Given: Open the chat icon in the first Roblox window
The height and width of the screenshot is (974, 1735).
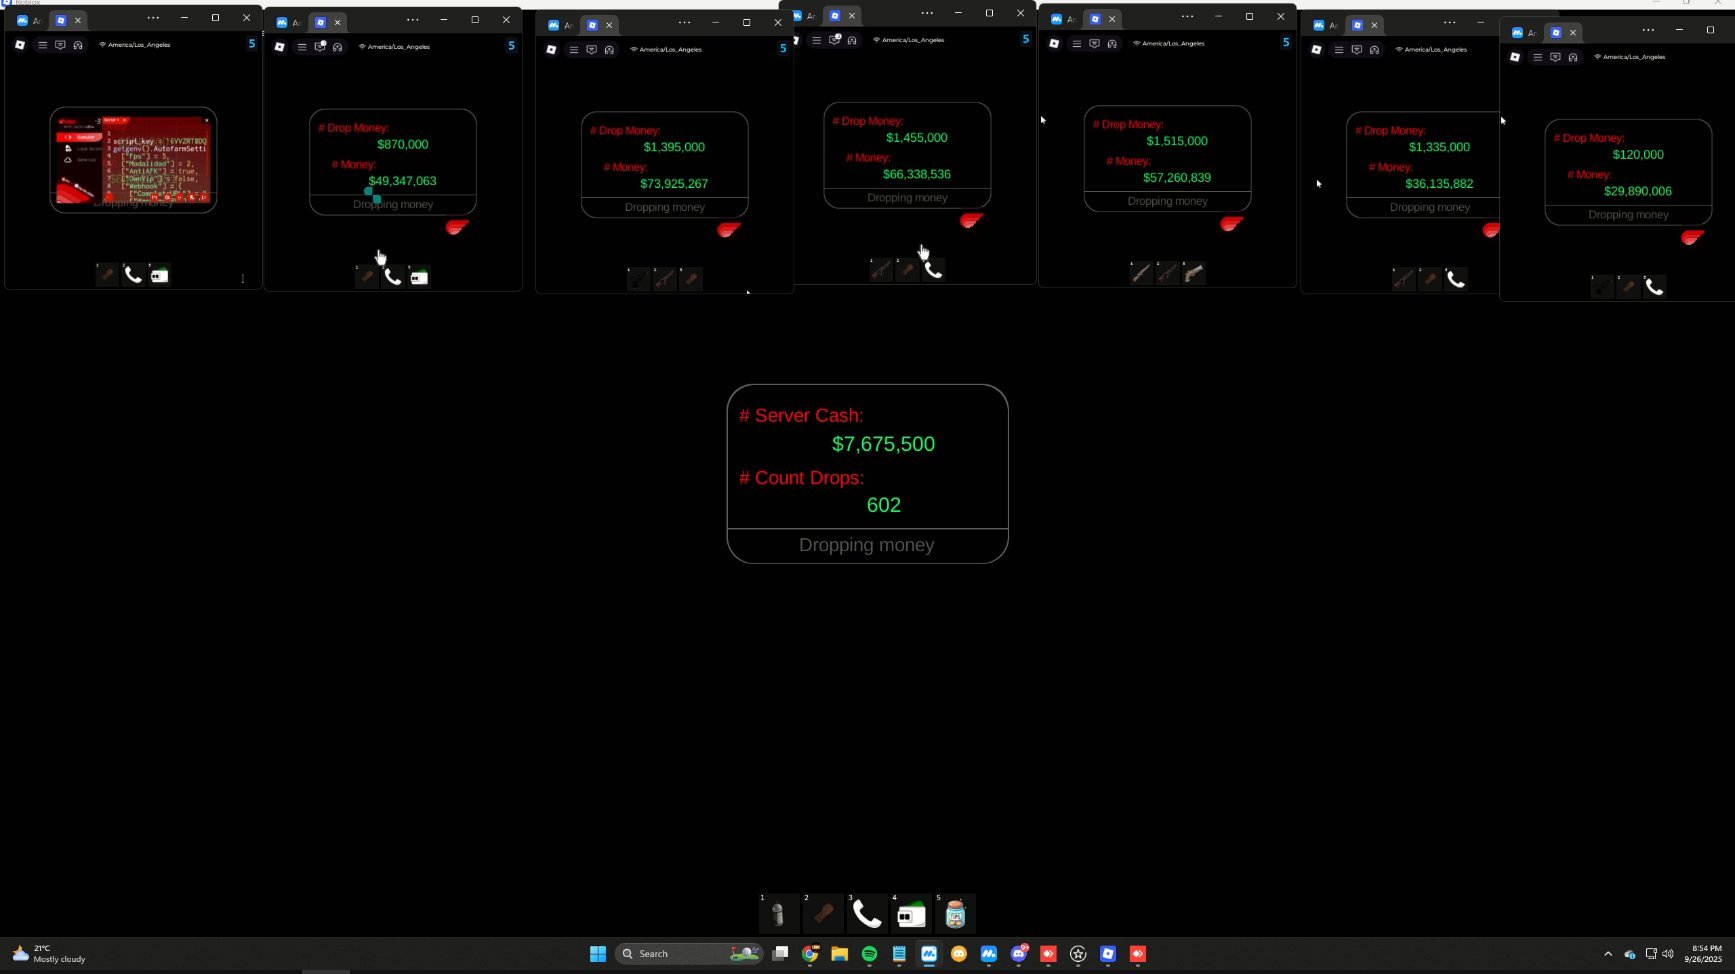Looking at the screenshot, I should 61,44.
